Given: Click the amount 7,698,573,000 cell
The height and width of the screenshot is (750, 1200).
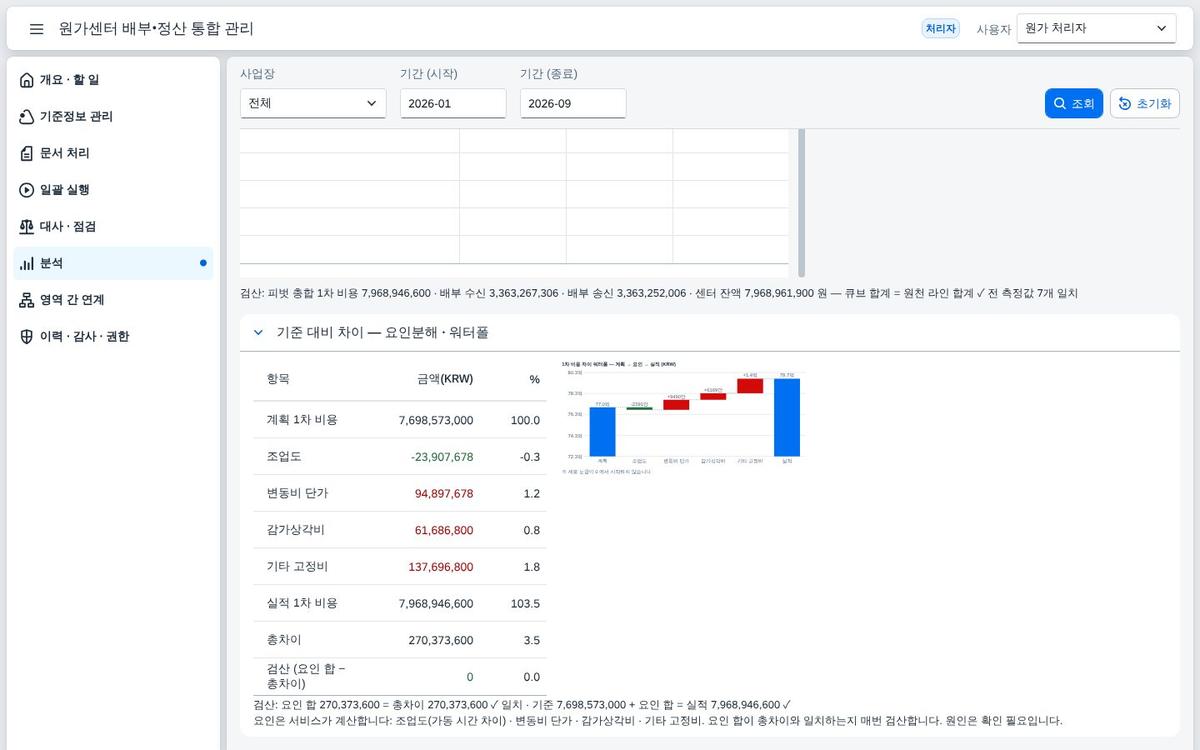Looking at the screenshot, I should pos(436,420).
